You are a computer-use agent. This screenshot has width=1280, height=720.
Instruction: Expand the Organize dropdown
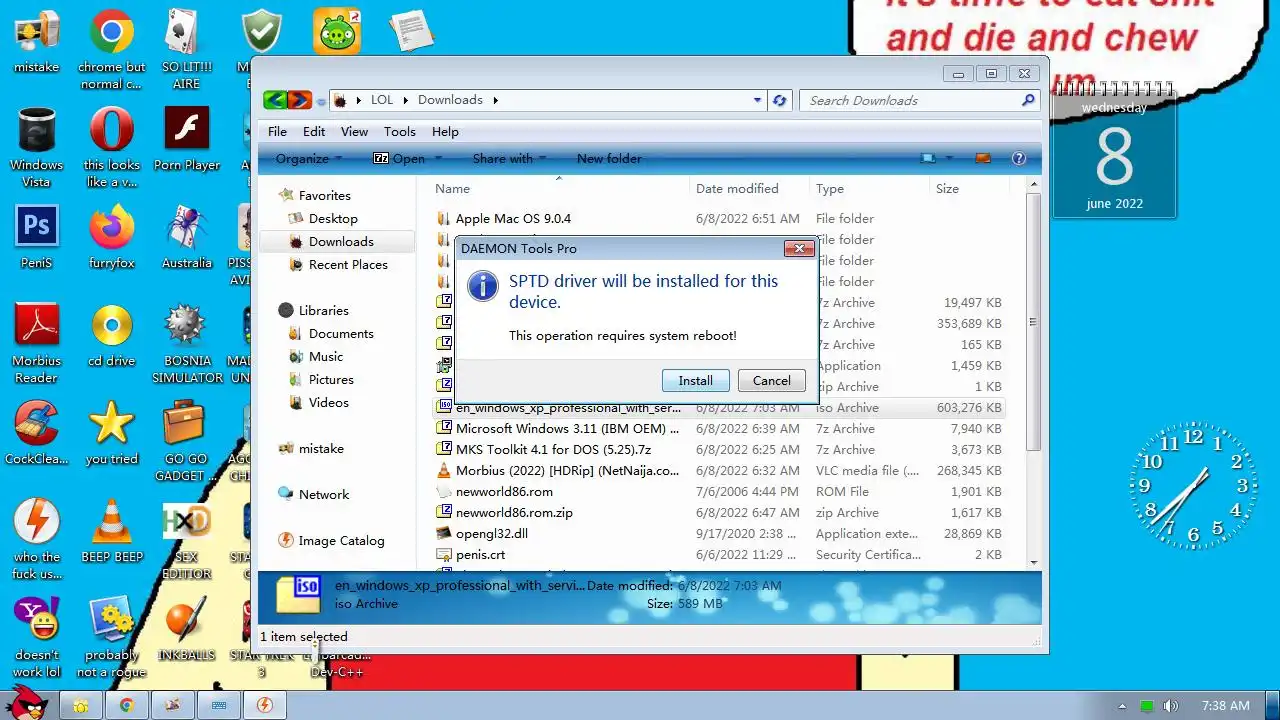coord(309,158)
